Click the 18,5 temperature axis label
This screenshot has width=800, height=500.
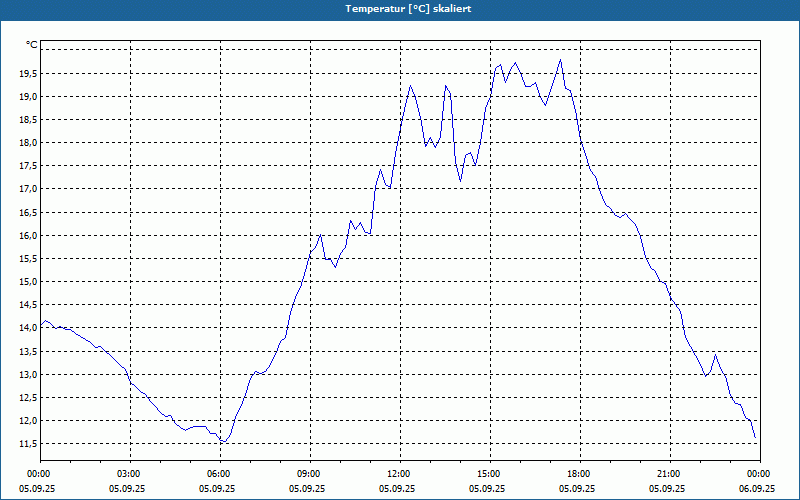(28, 120)
